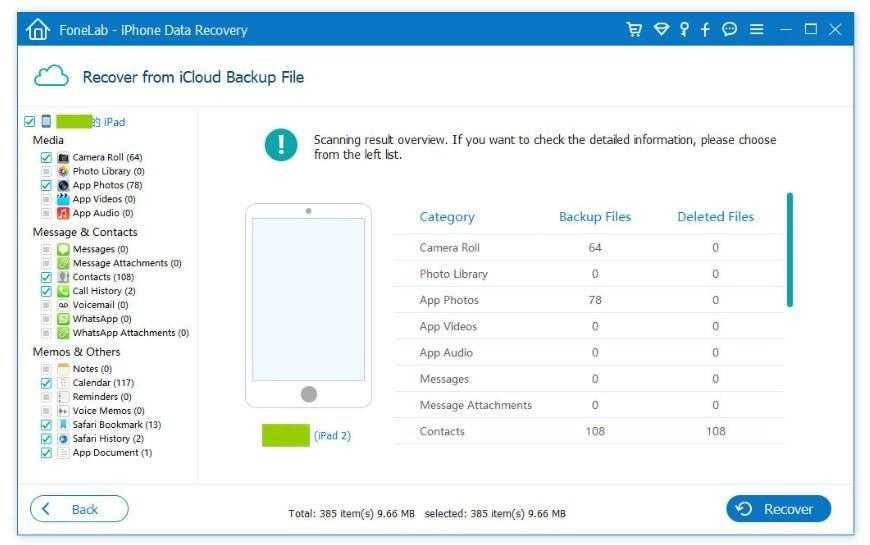Viewport: 870px width, 545px height.
Task: Select App Document (1) in the sidebar
Action: tap(112, 453)
